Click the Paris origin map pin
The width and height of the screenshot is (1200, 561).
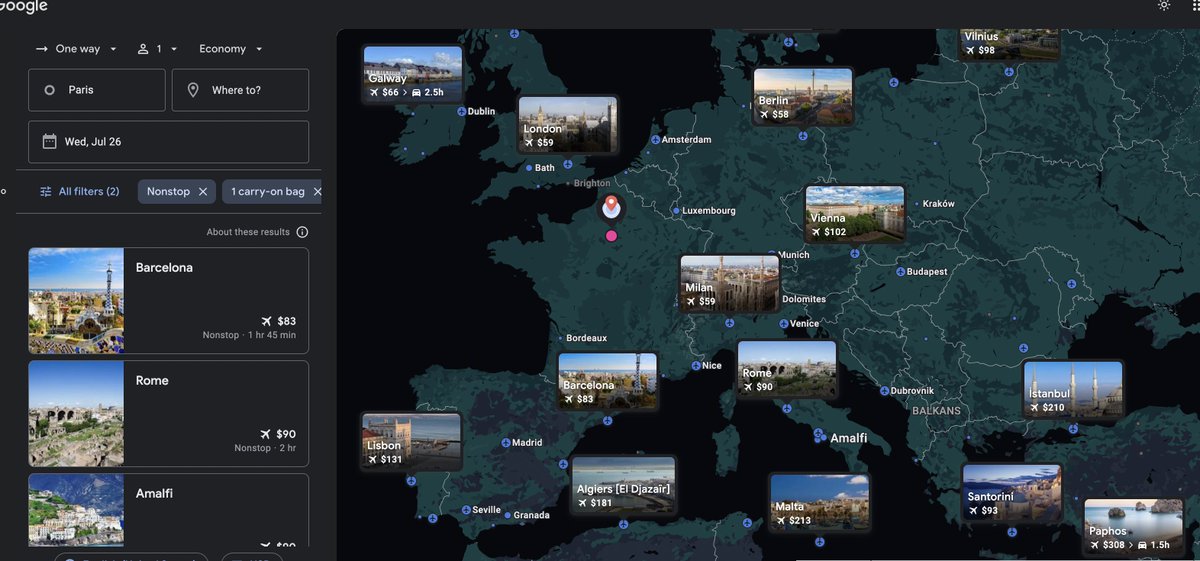tap(611, 208)
